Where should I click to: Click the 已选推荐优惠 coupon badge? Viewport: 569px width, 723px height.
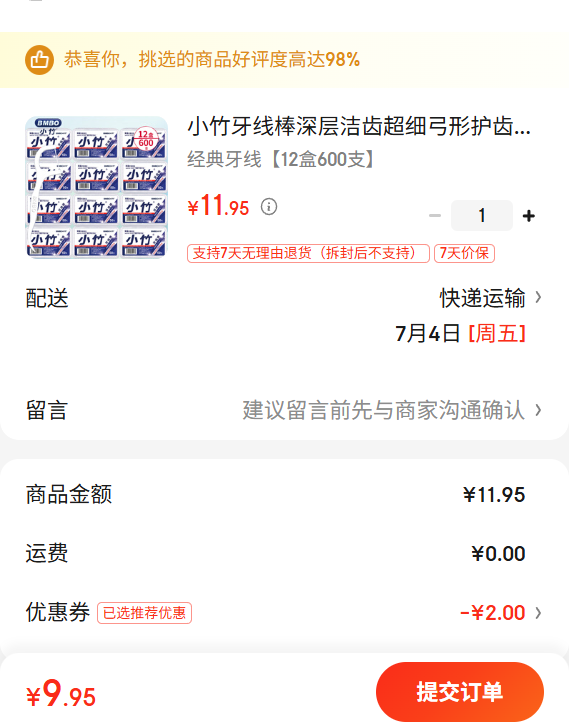[144, 613]
